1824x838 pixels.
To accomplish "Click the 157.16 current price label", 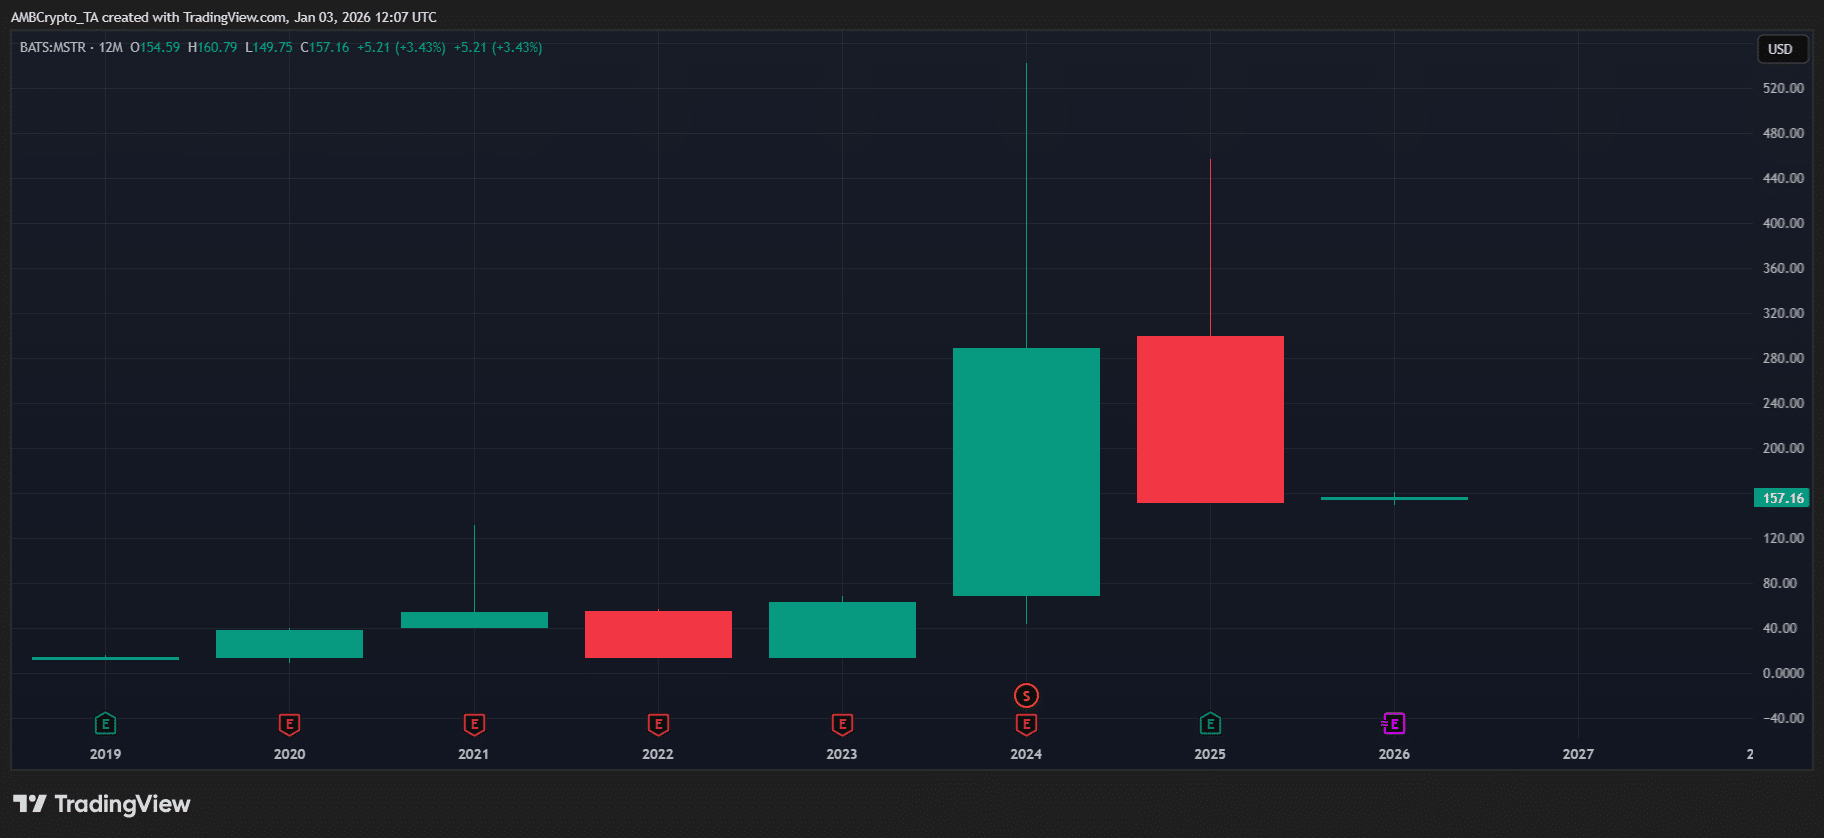I will (1782, 498).
